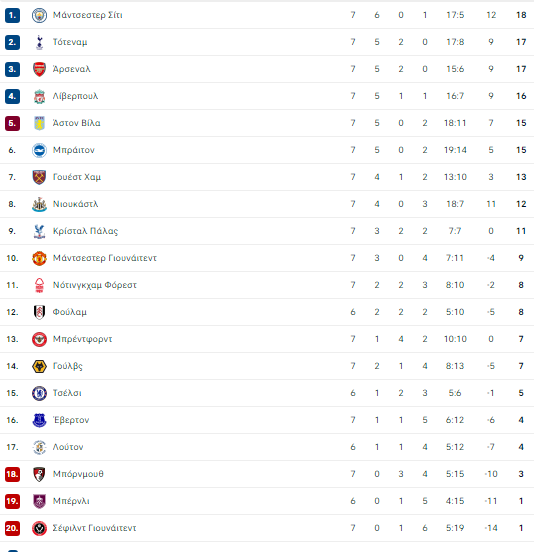Click the Newcastle club crest
Image resolution: width=534 pixels, height=552 pixels.
click(39, 204)
